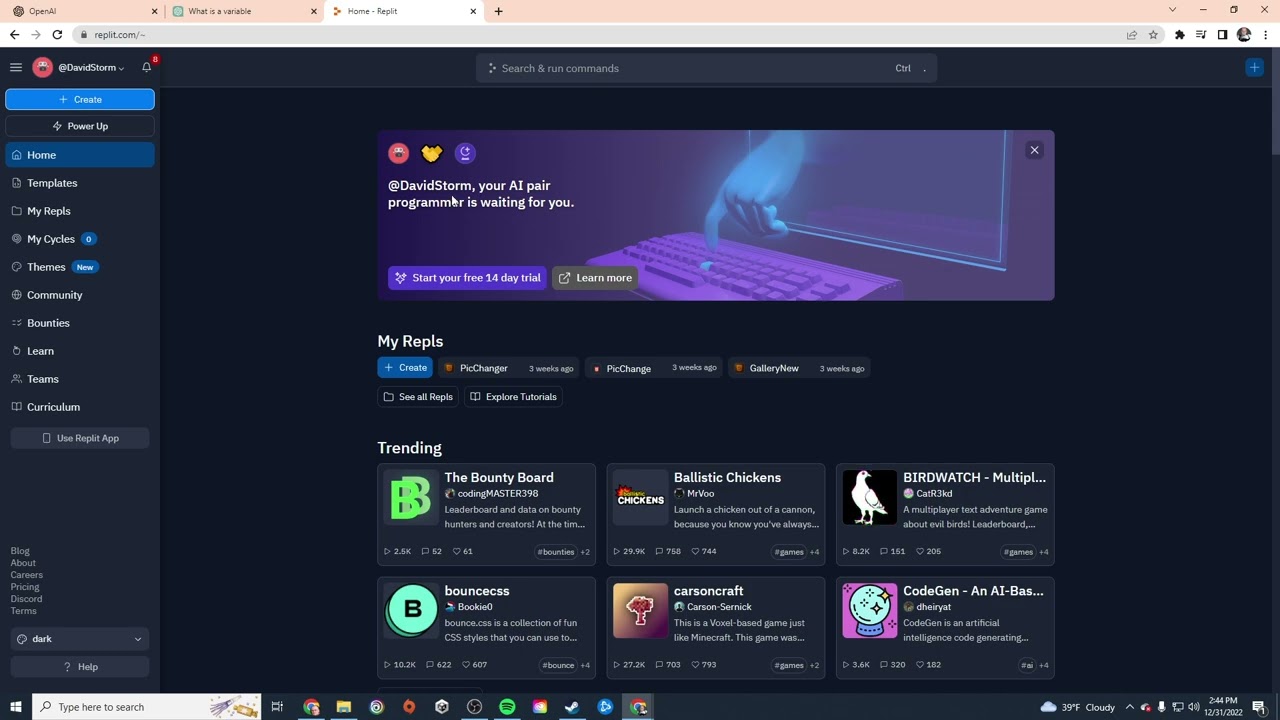
Task: Click the Learn more button
Action: coord(594,278)
